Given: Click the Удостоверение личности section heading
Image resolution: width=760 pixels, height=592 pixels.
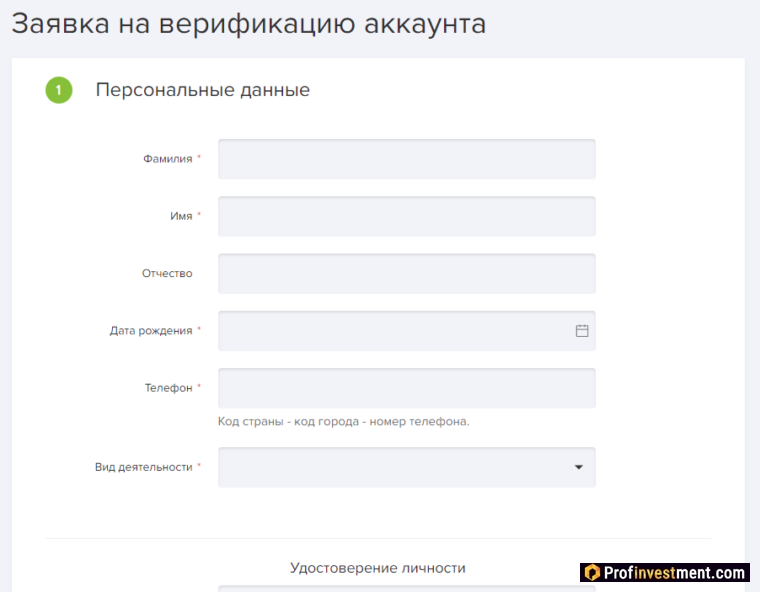Looking at the screenshot, I should pos(378,568).
